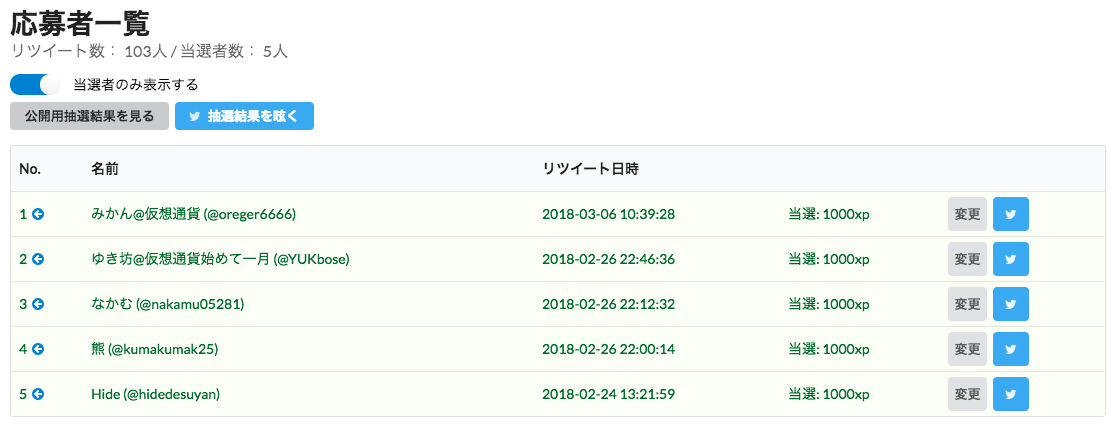Open the Hide (@hidedesuyan) name link
The image size is (1120, 434).
click(156, 394)
